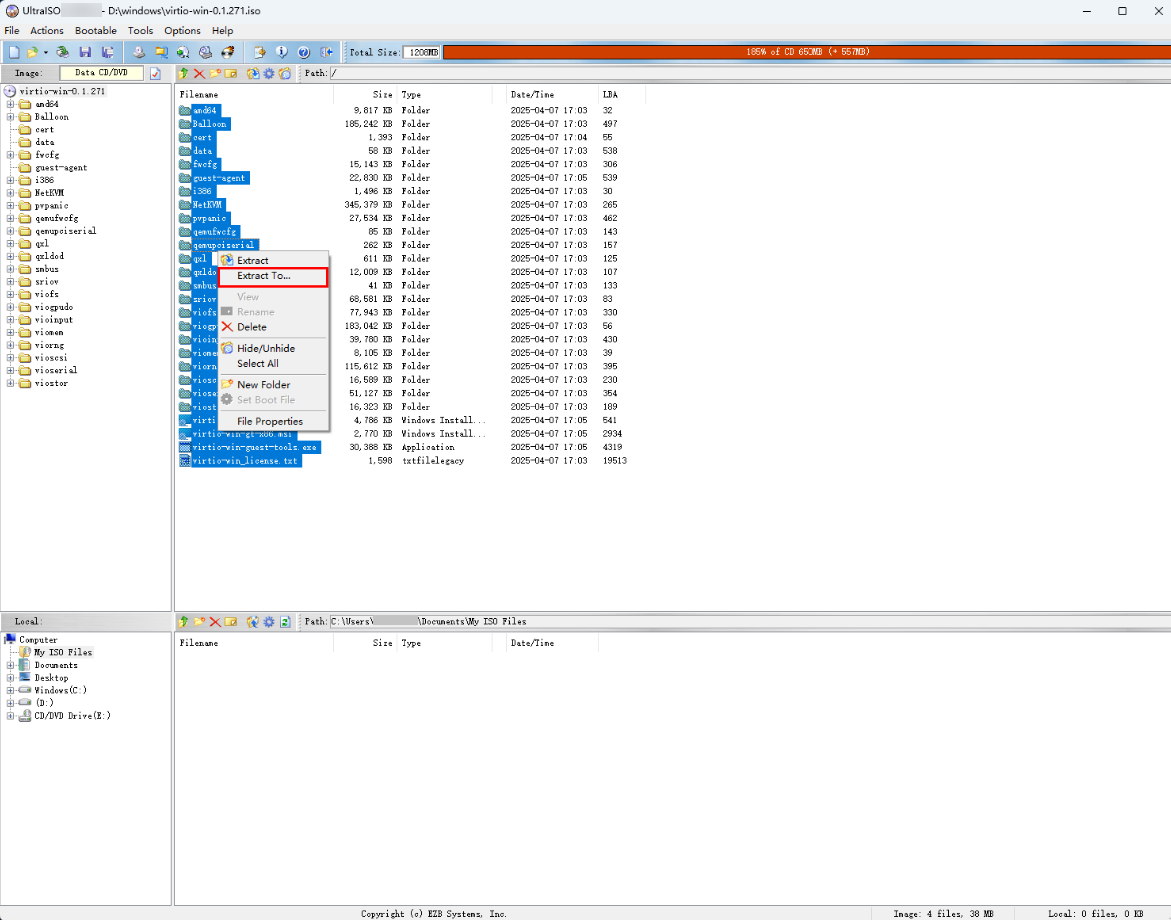The image size is (1171, 921).
Task: Choose New Folder in context menu
Action: click(273, 385)
